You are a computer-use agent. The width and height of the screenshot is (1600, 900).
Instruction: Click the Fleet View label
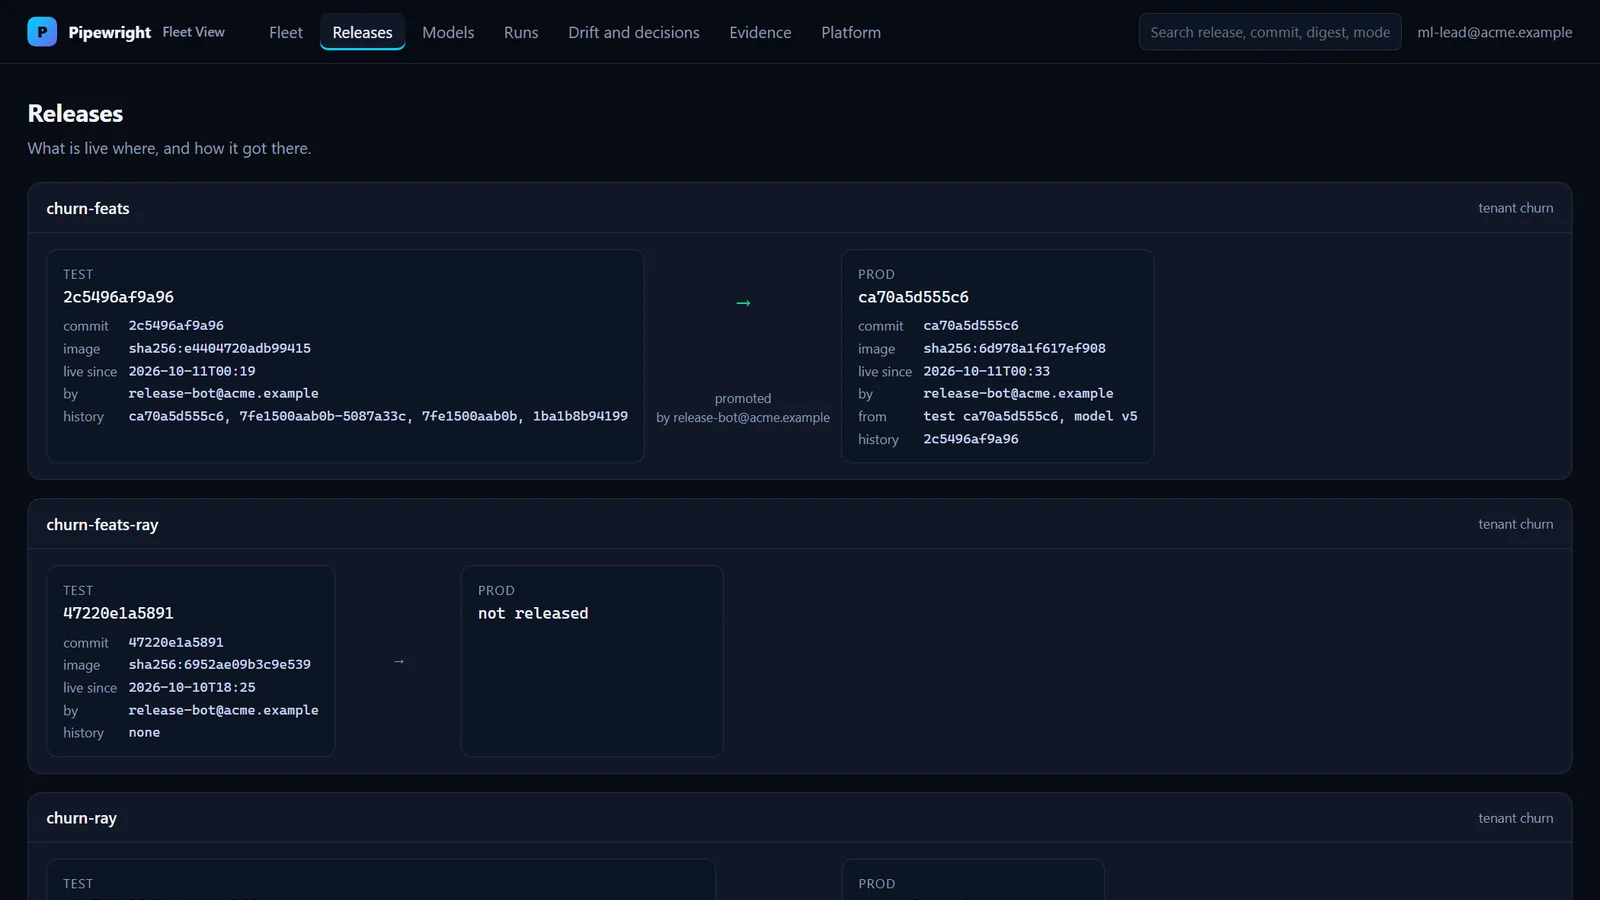(x=193, y=32)
